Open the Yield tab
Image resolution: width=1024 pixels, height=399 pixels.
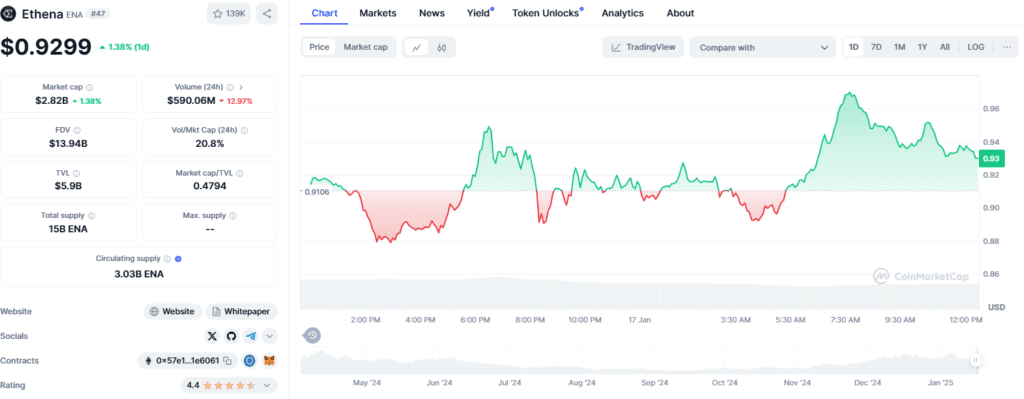click(479, 13)
